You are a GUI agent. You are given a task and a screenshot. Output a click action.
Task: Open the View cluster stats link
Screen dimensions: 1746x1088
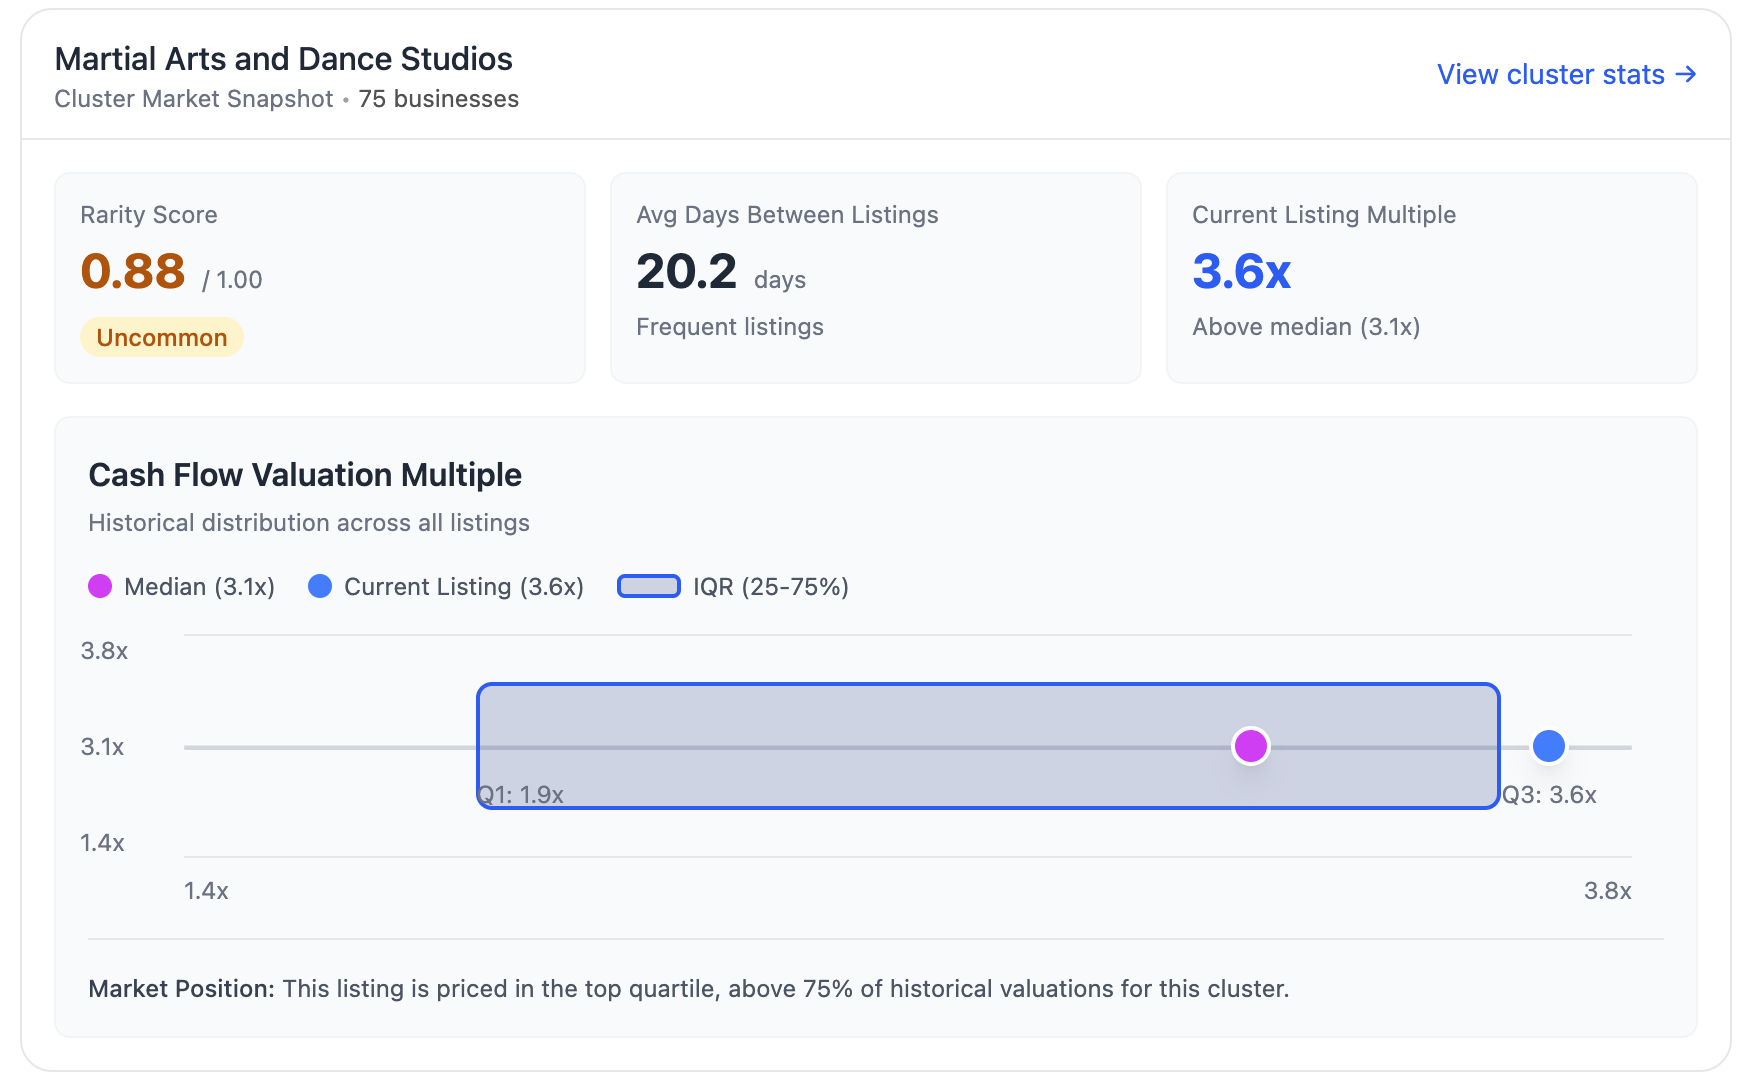[x=1550, y=75]
